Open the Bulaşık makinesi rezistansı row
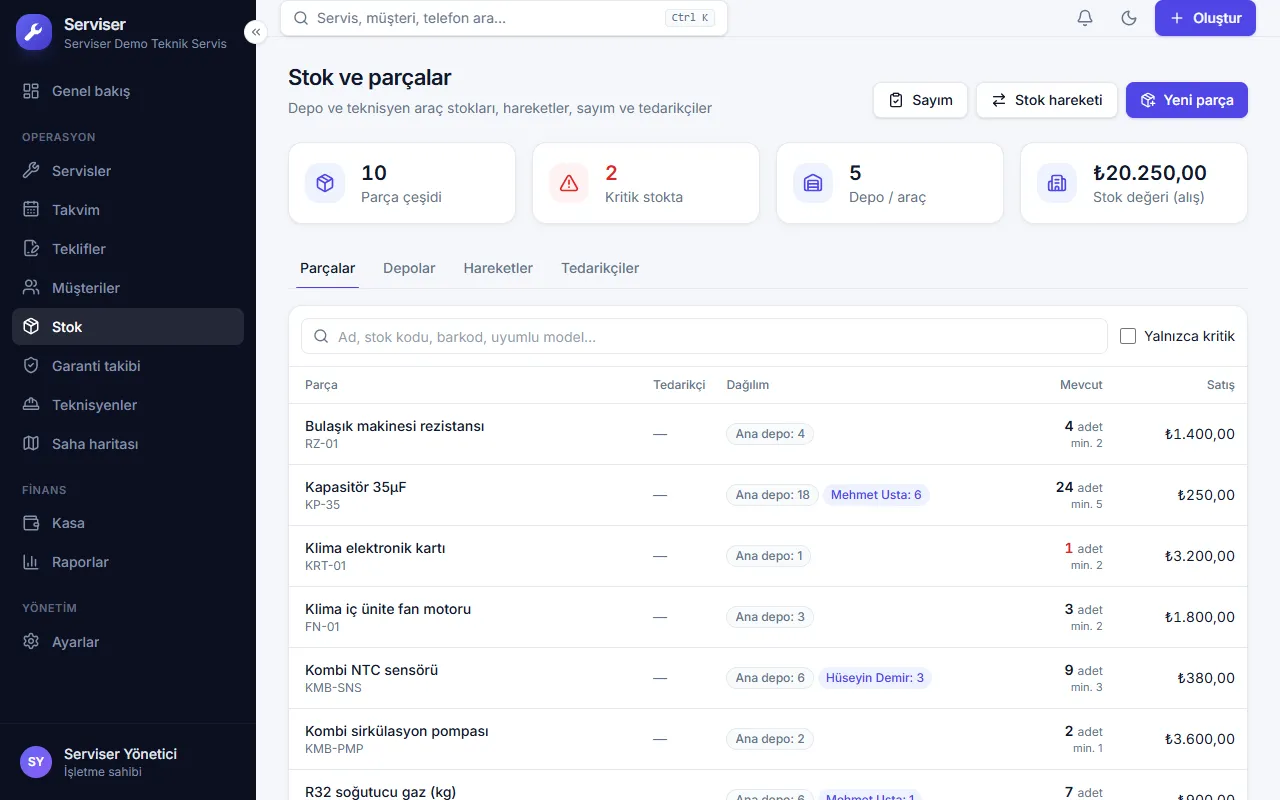 click(x=768, y=434)
